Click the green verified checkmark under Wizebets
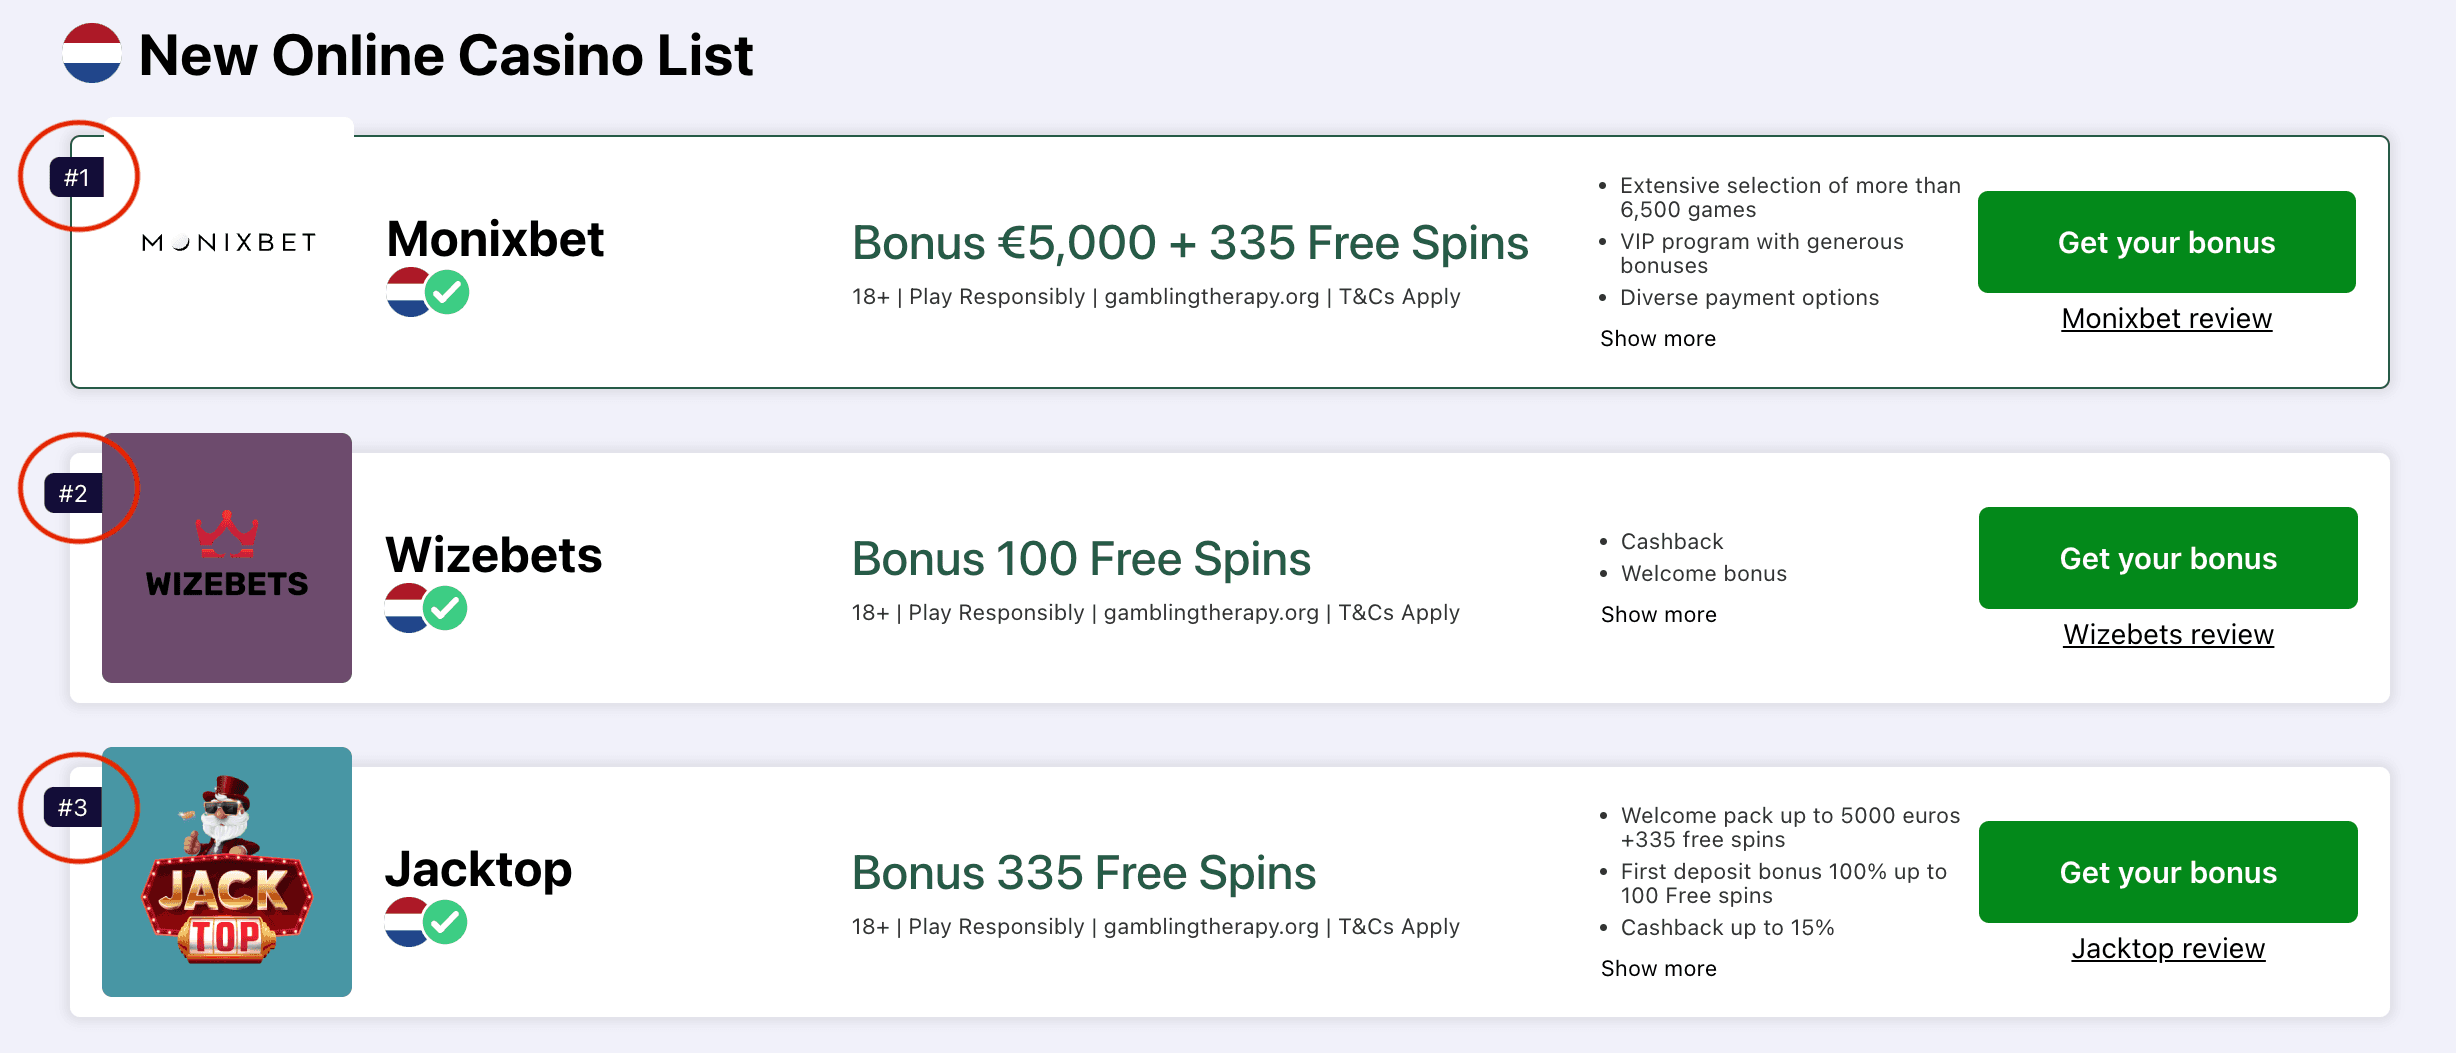The image size is (2456, 1053). point(446,608)
